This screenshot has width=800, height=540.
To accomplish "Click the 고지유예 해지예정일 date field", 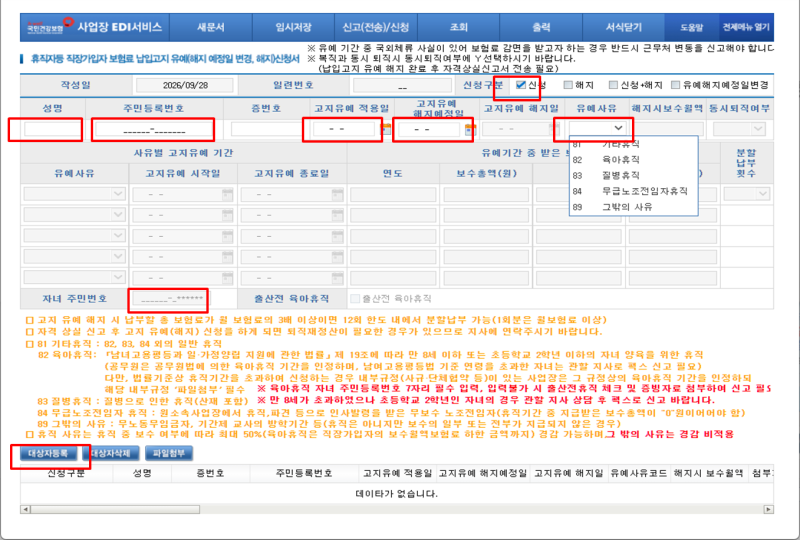I will [429, 129].
